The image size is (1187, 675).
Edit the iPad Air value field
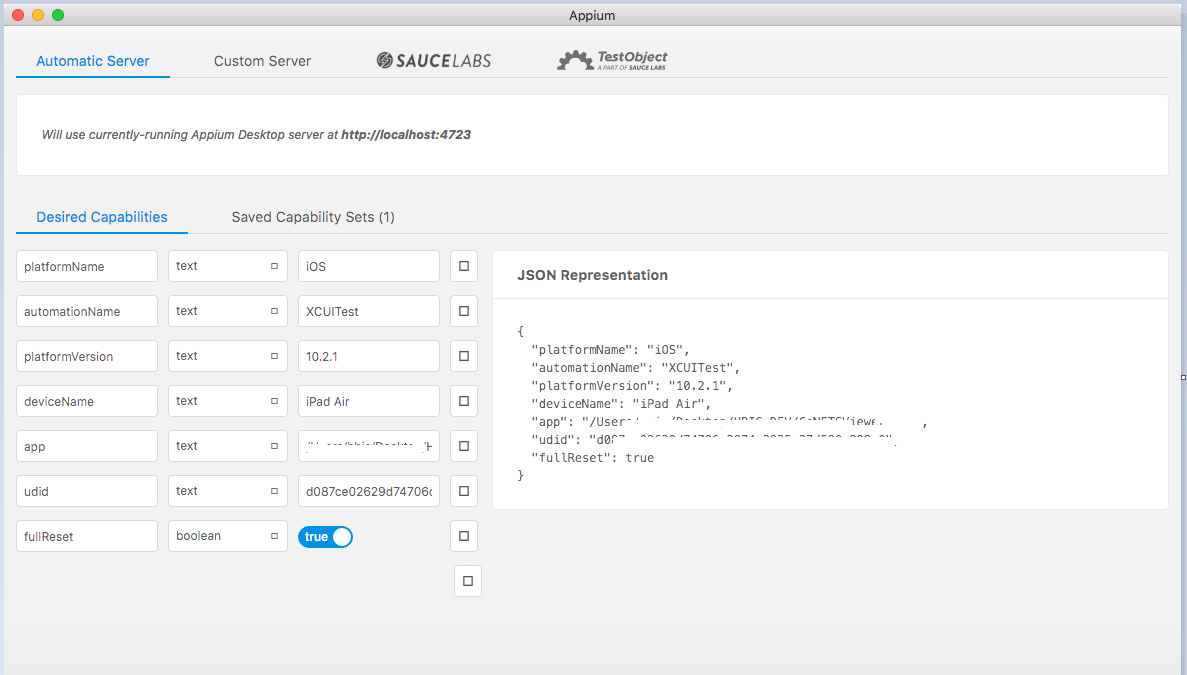coord(369,401)
